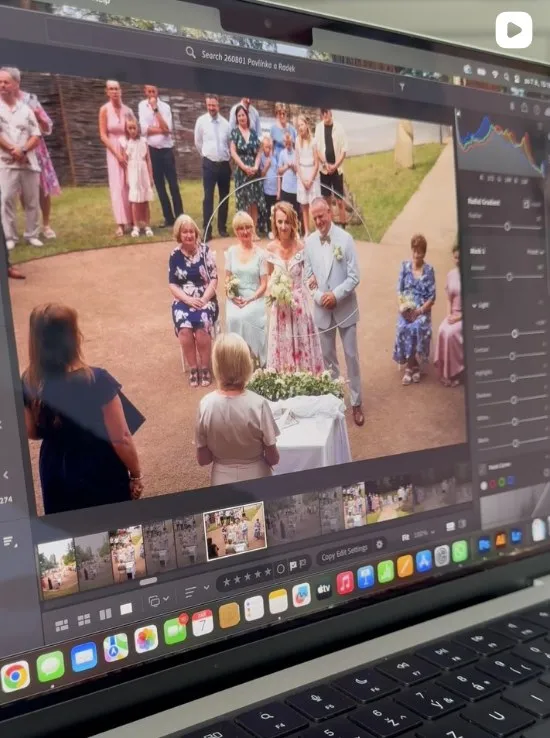Flag photo as rejected

tap(303, 563)
